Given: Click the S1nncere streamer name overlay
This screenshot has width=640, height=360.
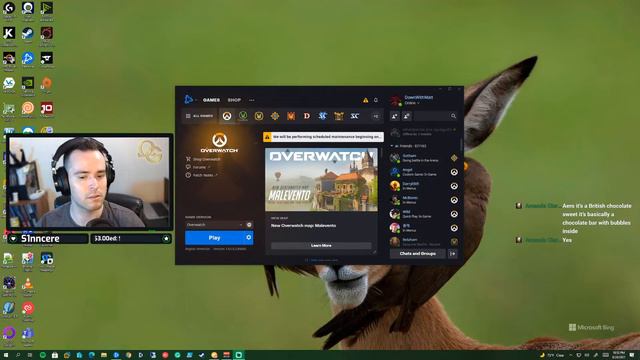Looking at the screenshot, I should [x=40, y=238].
